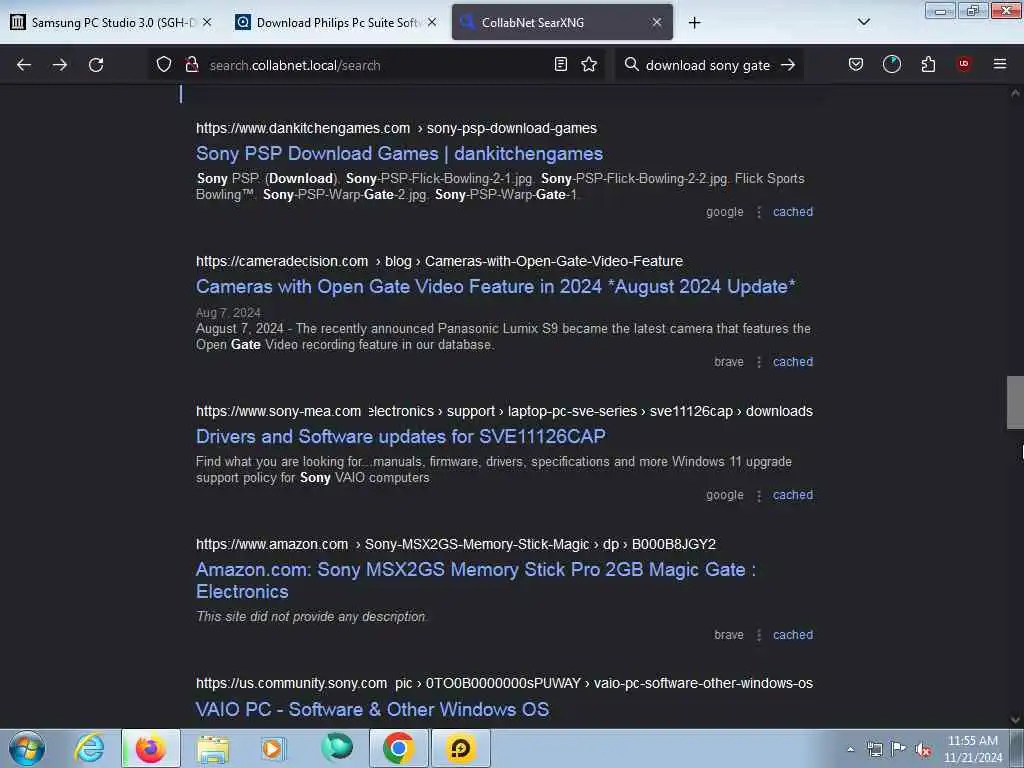Close the CollabNet SearXNG tab
Screen dimensions: 1024x768
click(657, 22)
